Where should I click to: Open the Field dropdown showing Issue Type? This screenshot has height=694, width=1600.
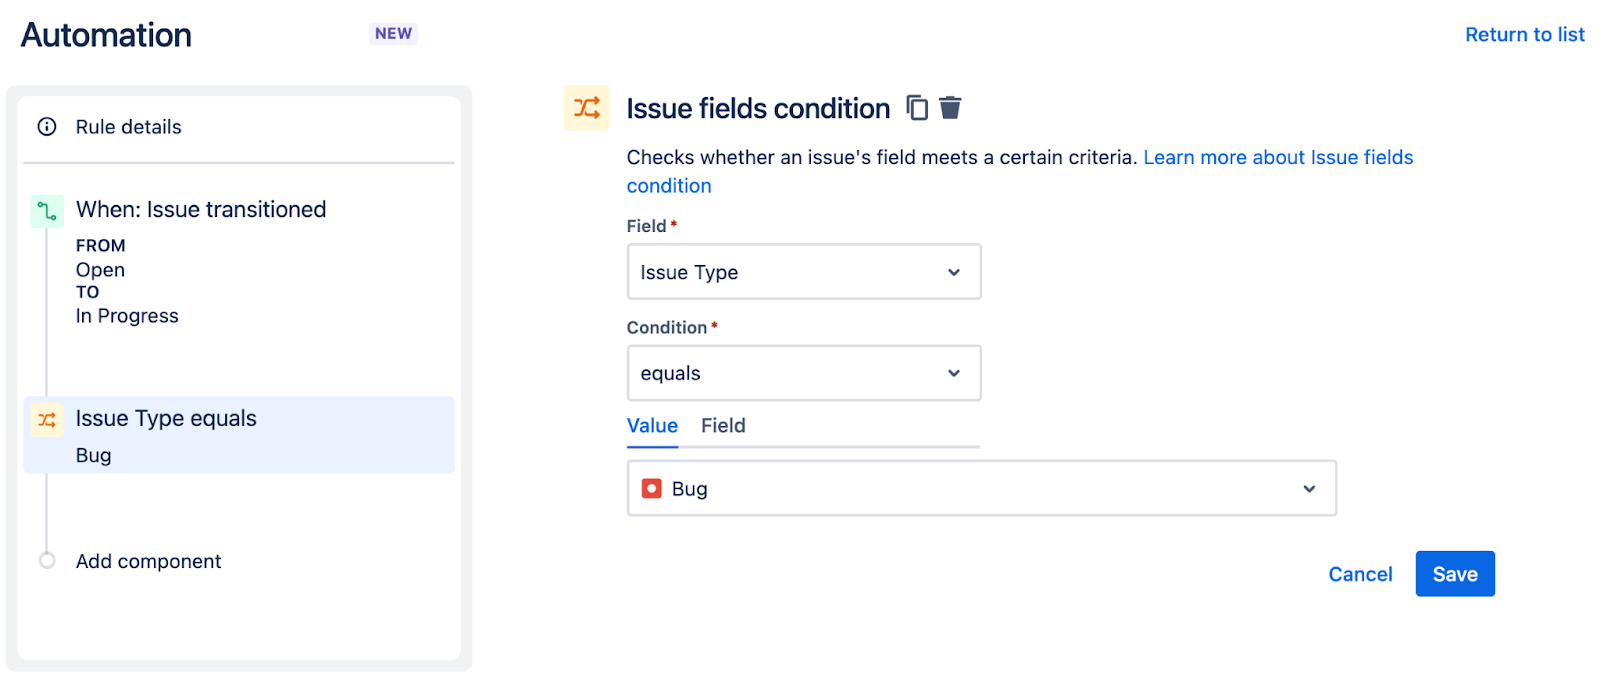[803, 271]
